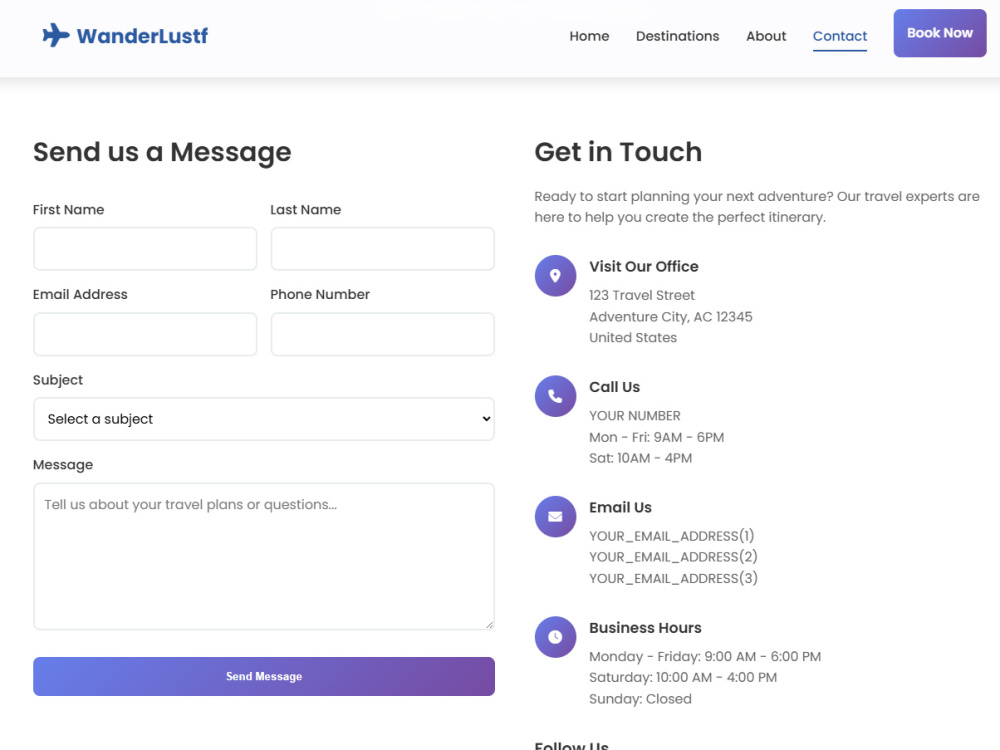Click the 'Email Address' label
Image resolution: width=1000 pixels, height=750 pixels.
coord(80,295)
